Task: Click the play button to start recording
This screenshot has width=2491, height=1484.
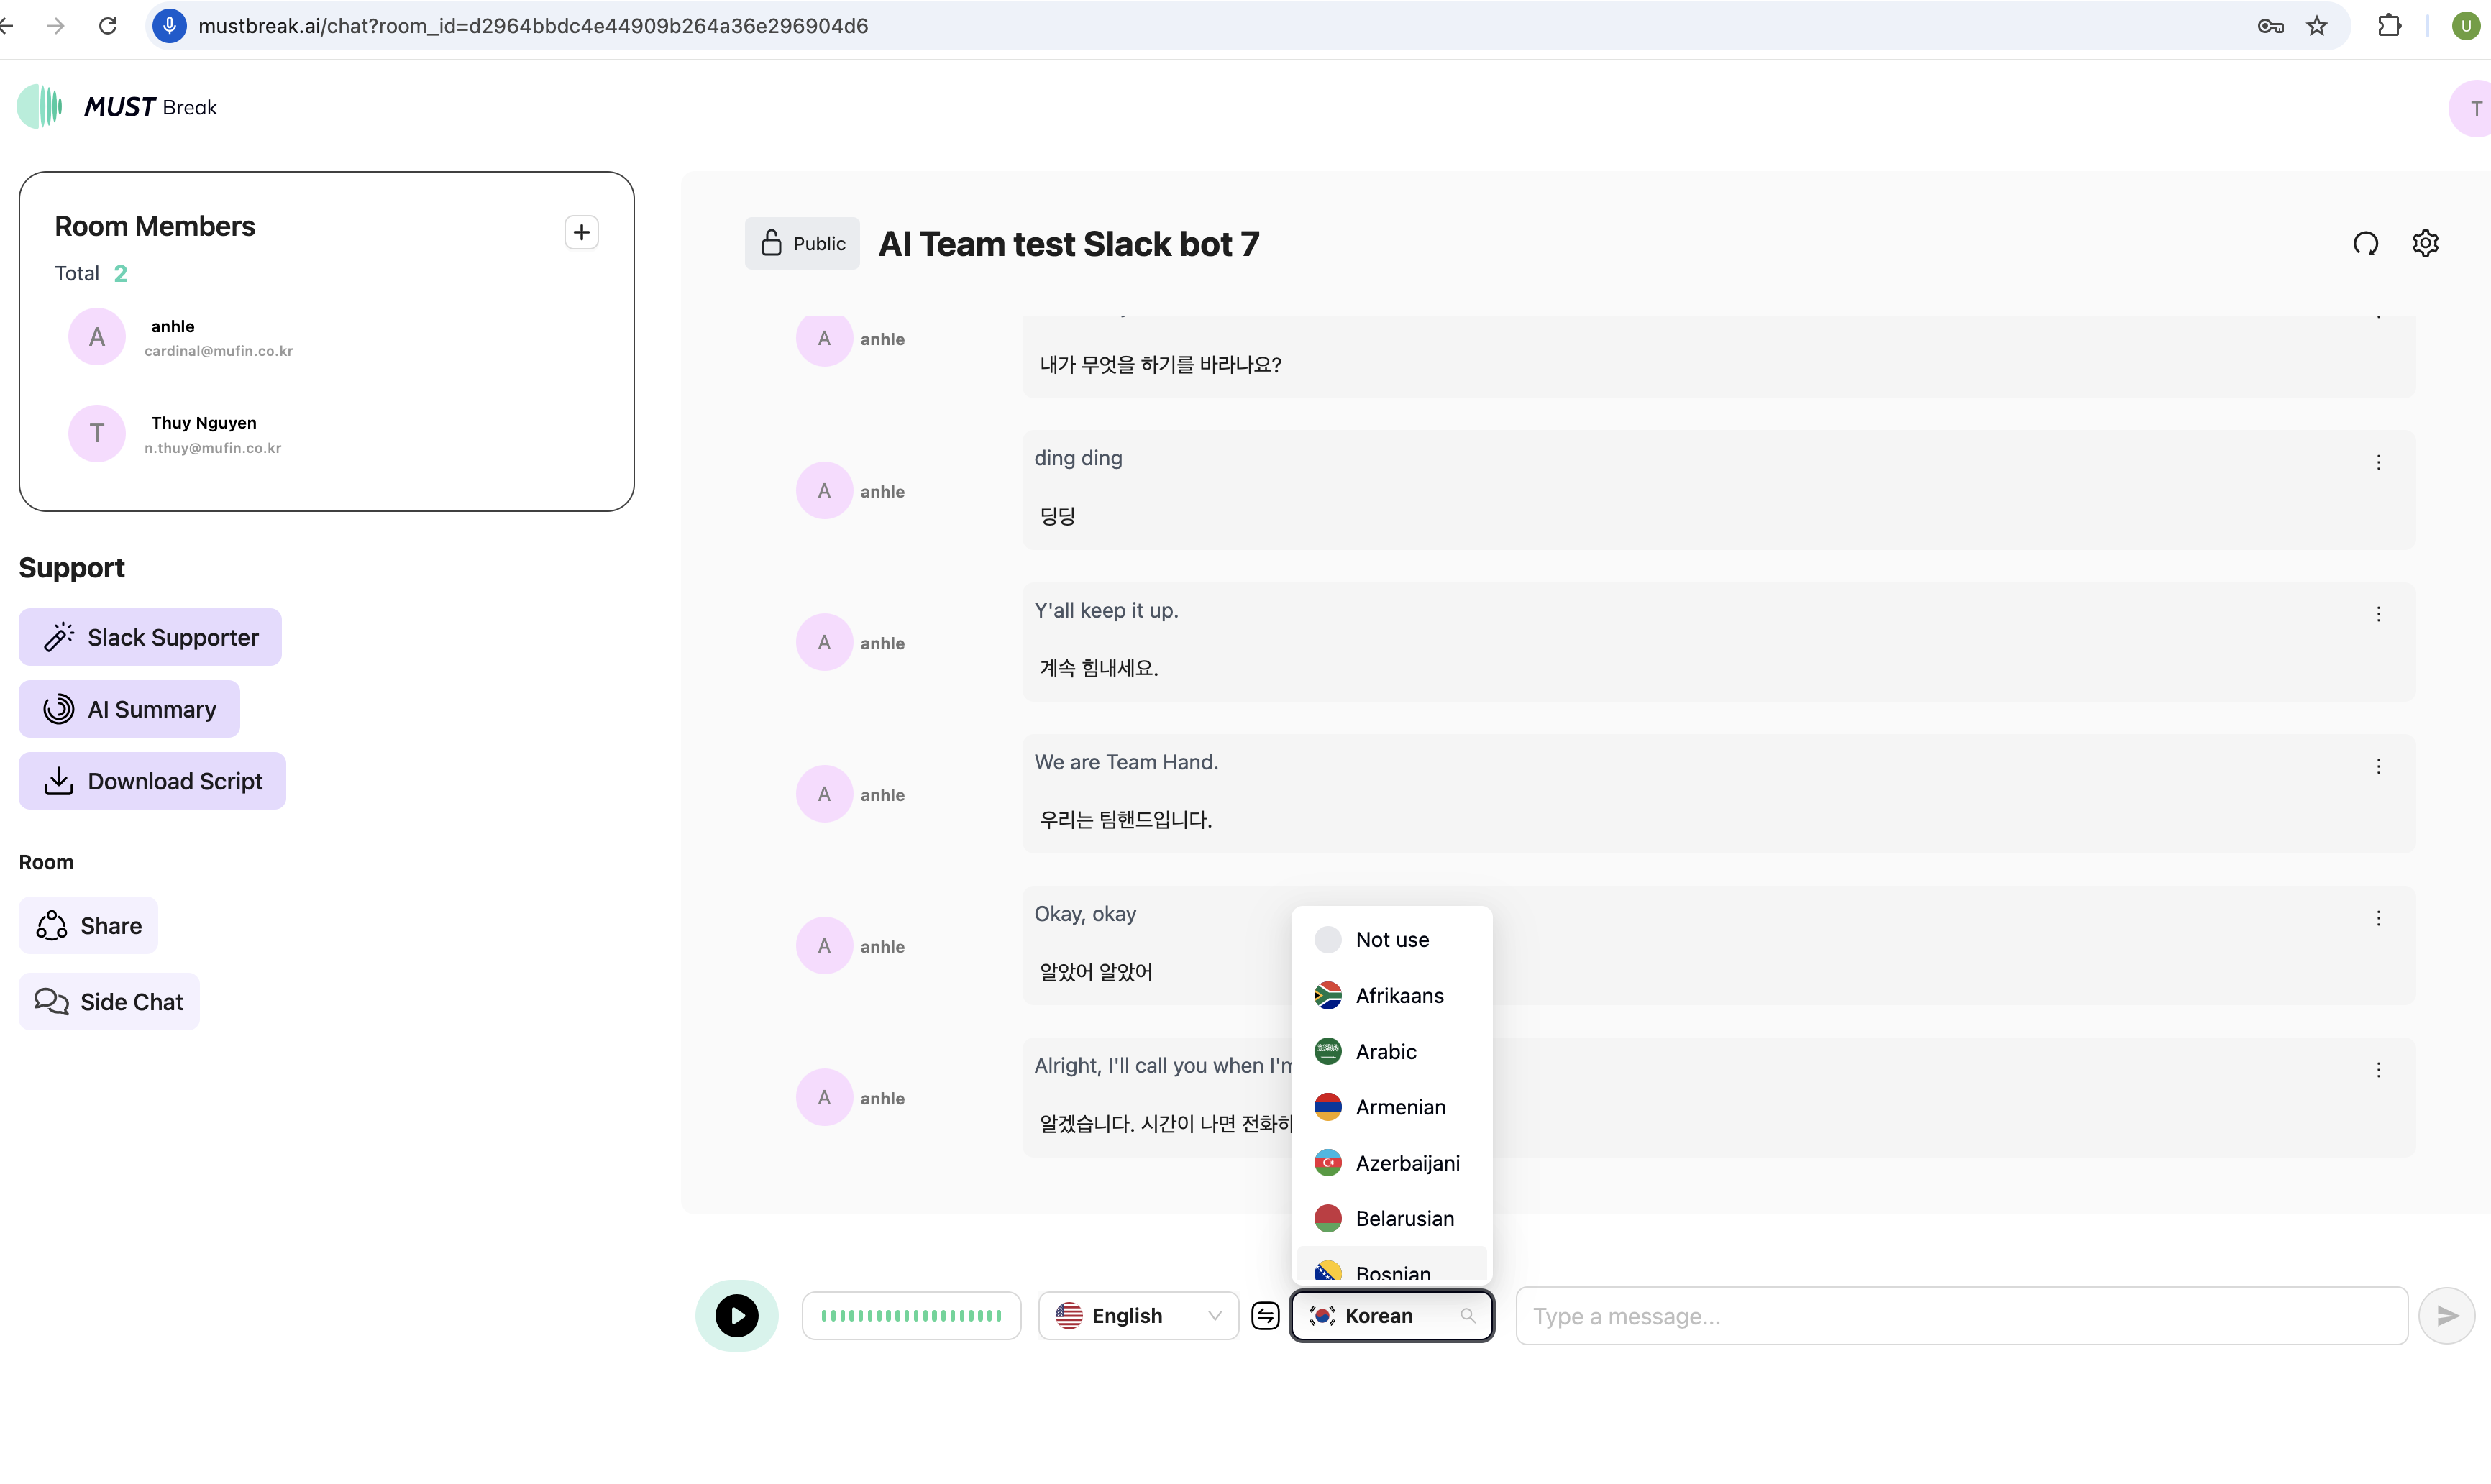Action: pos(736,1315)
